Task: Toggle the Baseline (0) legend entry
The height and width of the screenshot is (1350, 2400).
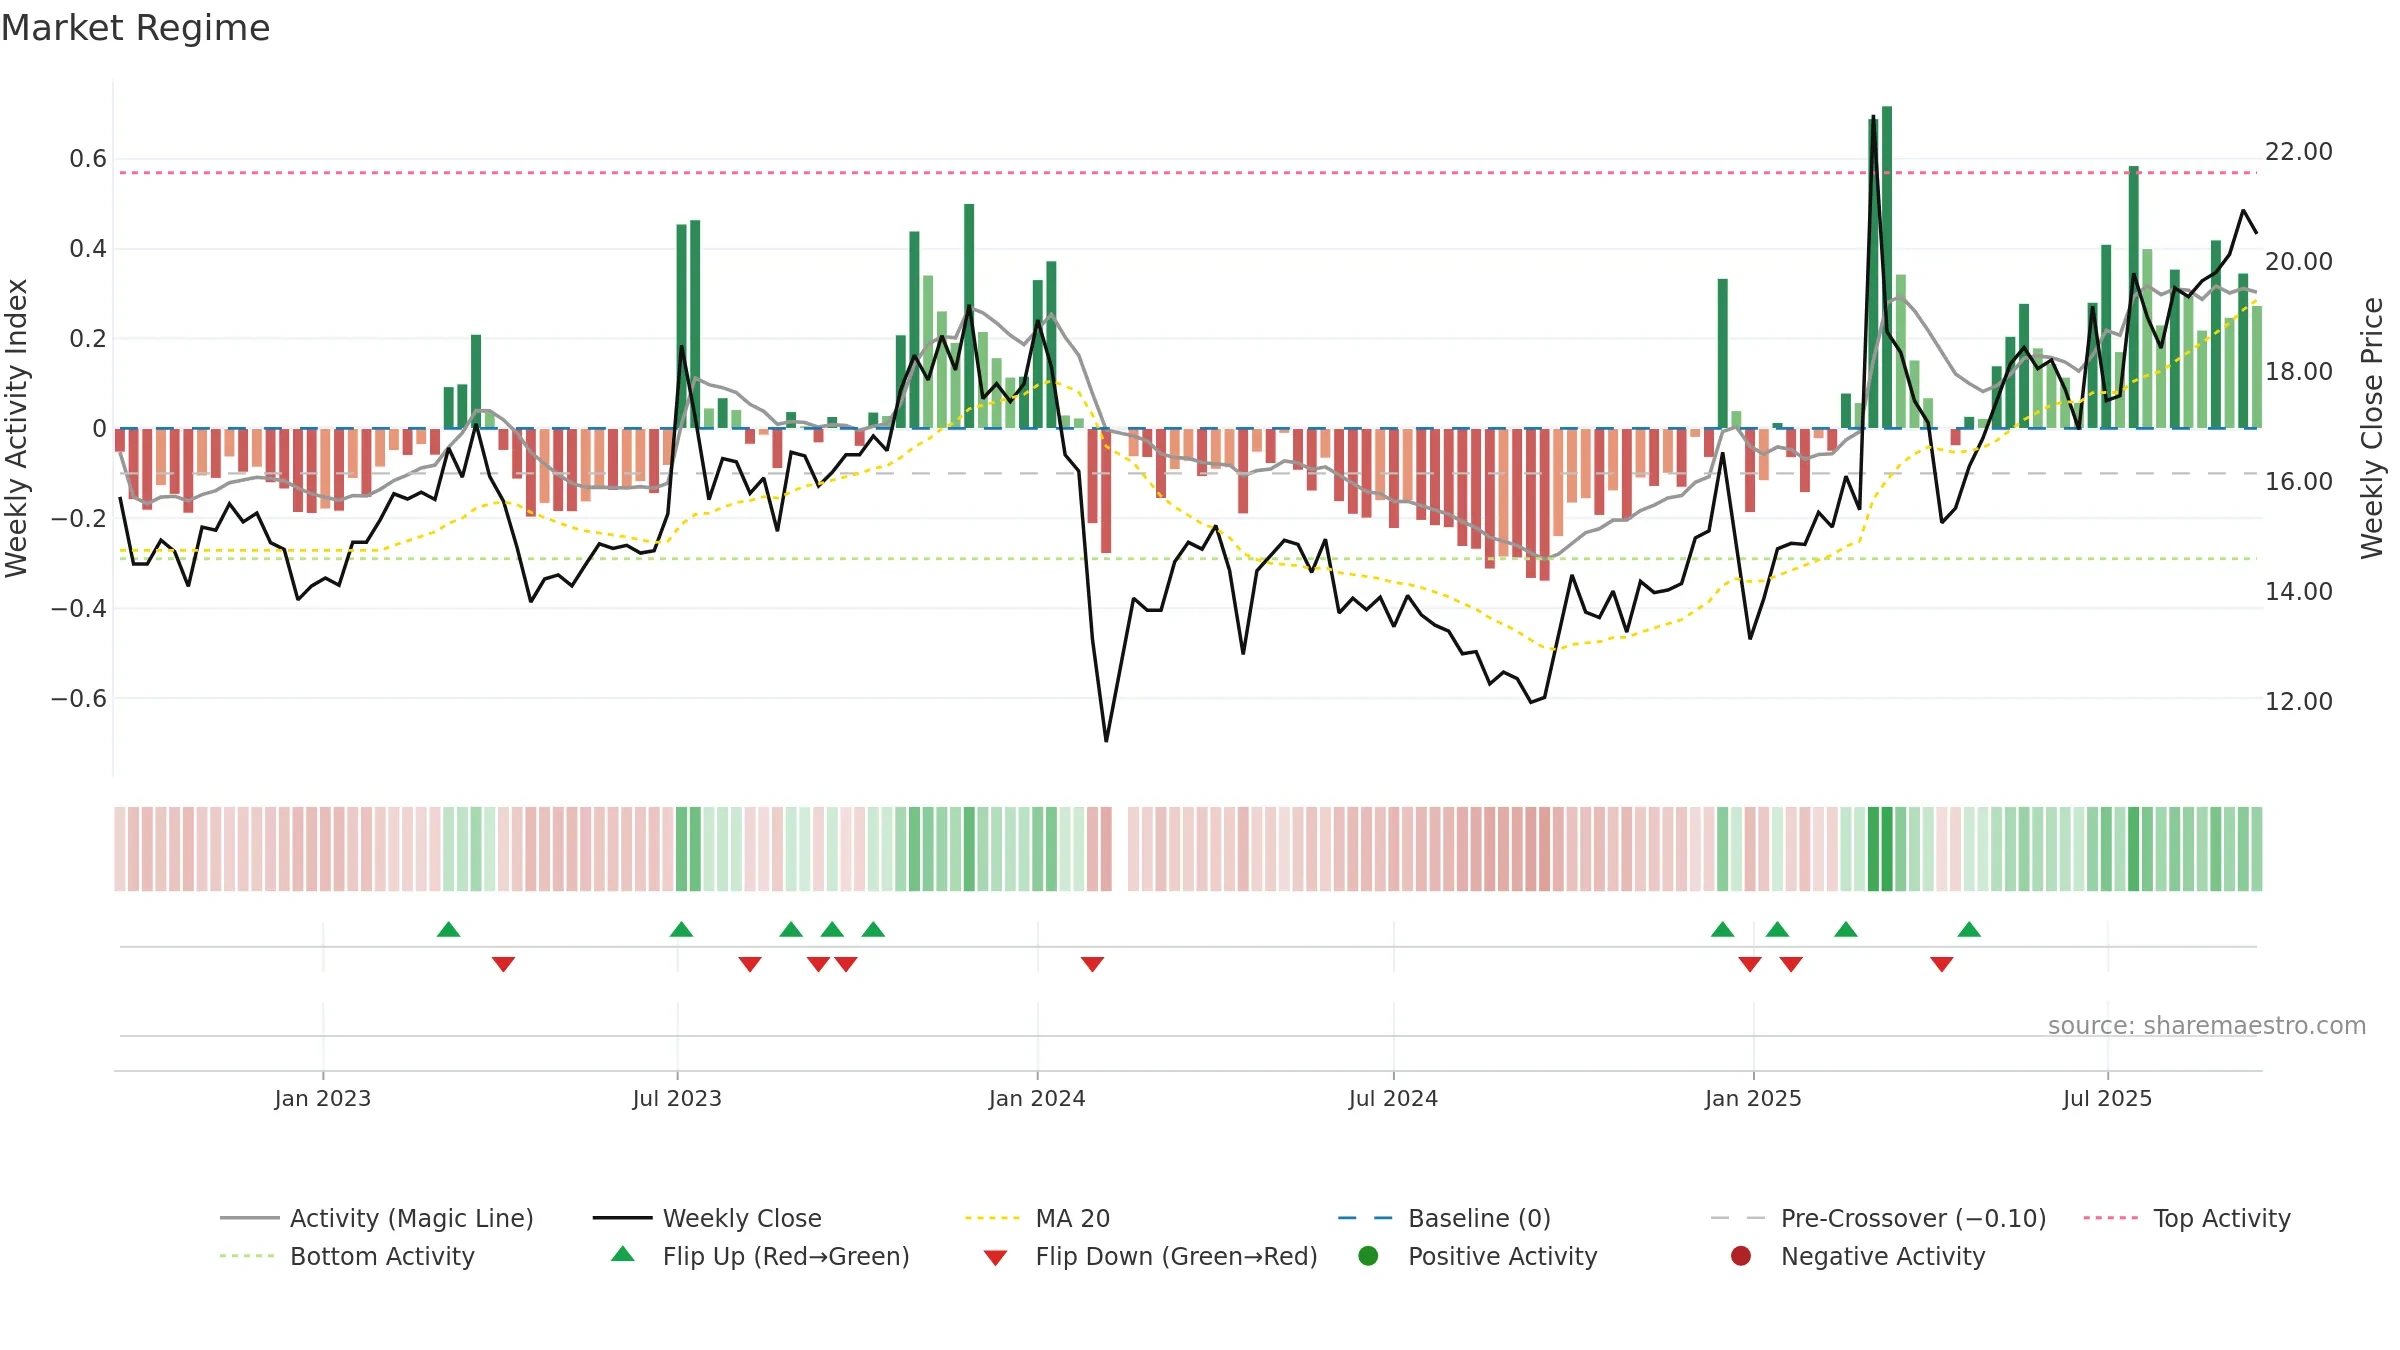Action: pyautogui.click(x=1444, y=1218)
